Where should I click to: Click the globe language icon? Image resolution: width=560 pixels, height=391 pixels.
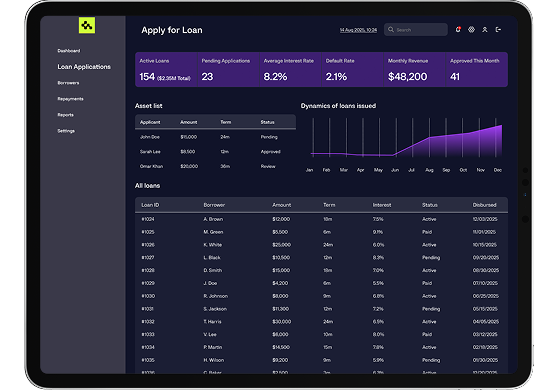click(x=471, y=30)
